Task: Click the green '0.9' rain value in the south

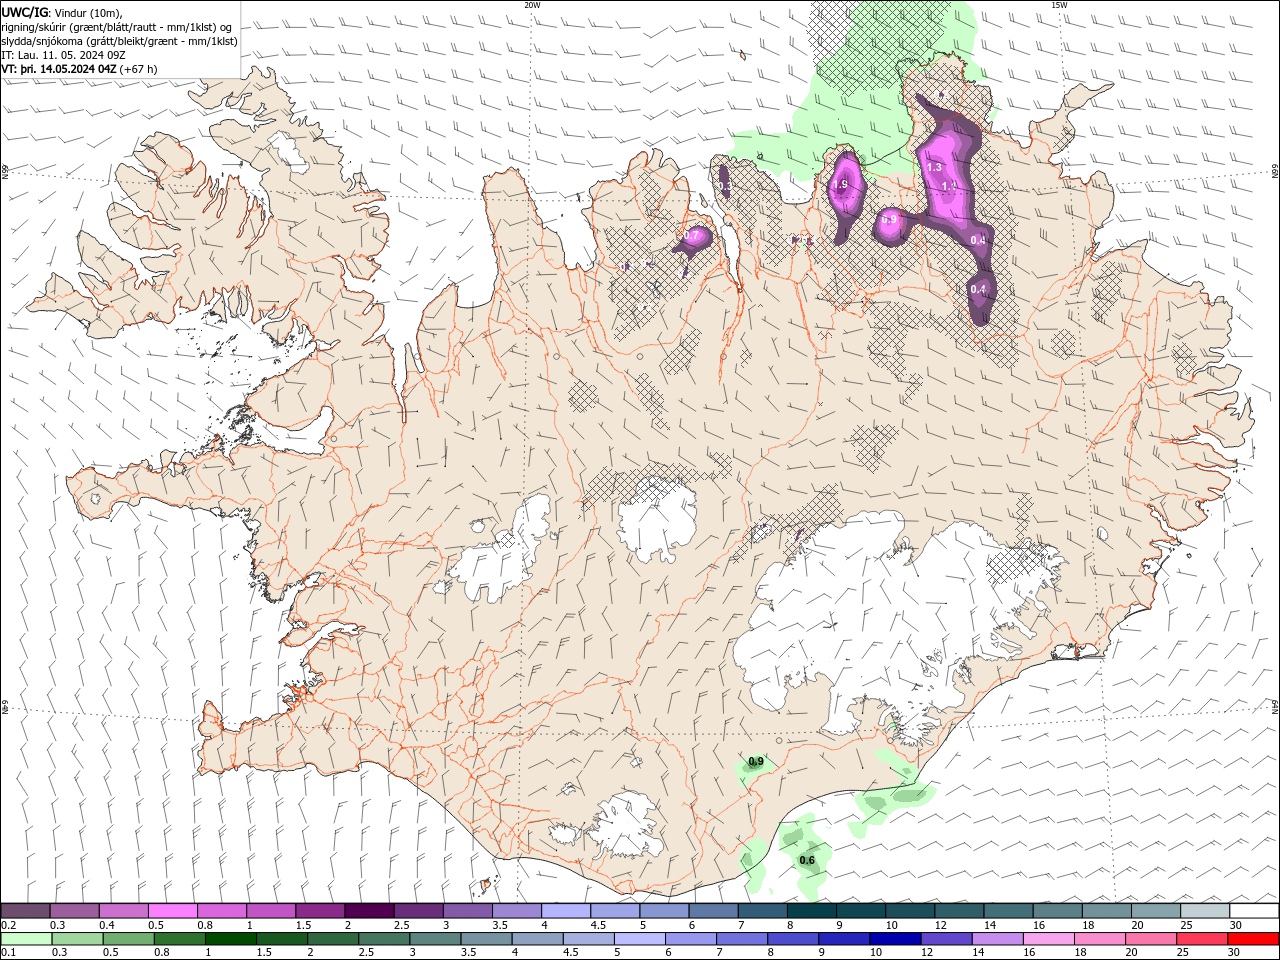Action: (x=756, y=762)
